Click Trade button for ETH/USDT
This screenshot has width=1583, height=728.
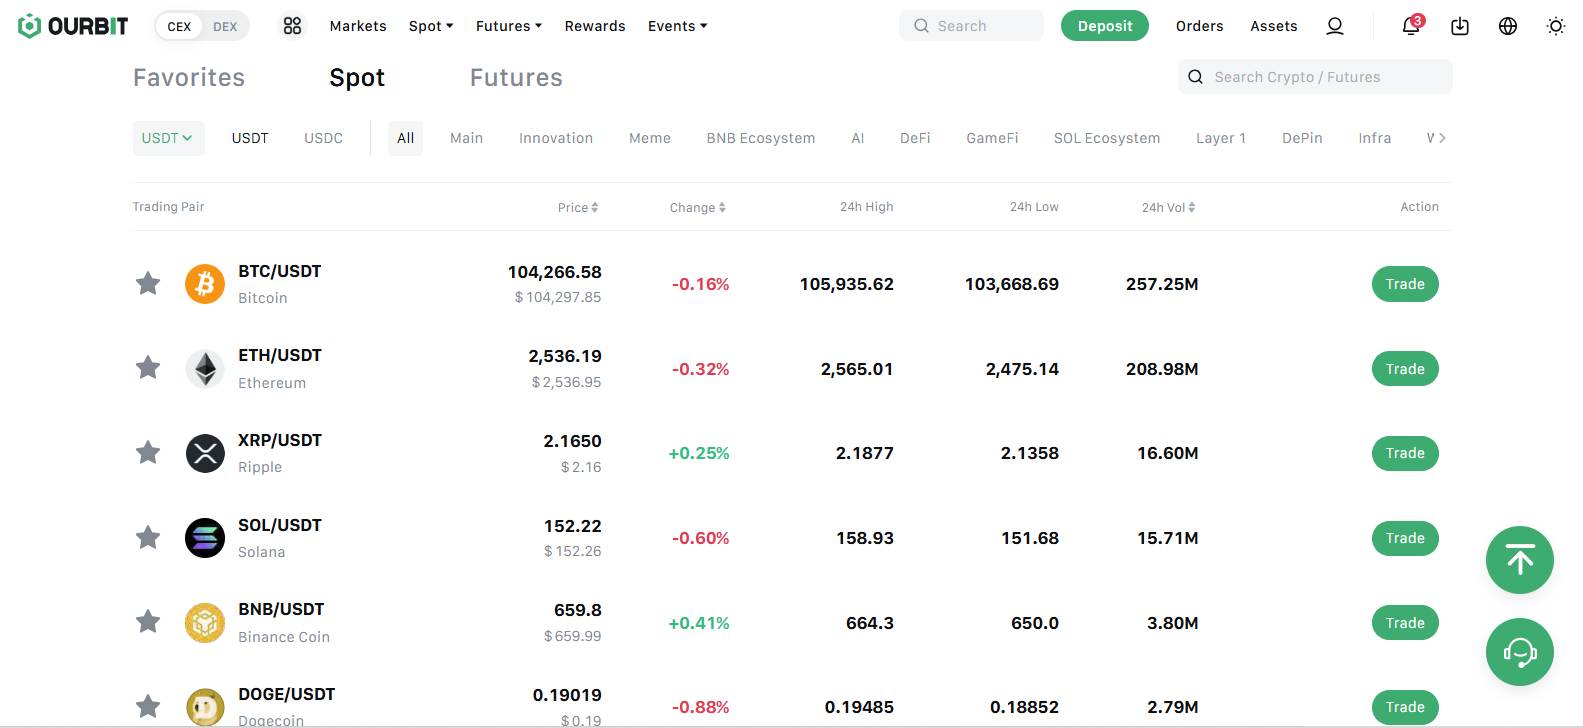[1405, 369]
